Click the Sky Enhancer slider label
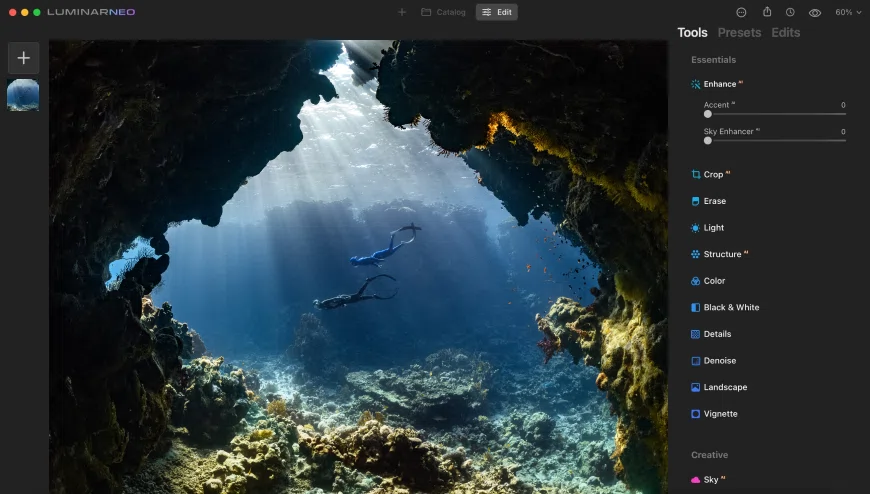Viewport: 870px width, 494px height. click(x=729, y=132)
